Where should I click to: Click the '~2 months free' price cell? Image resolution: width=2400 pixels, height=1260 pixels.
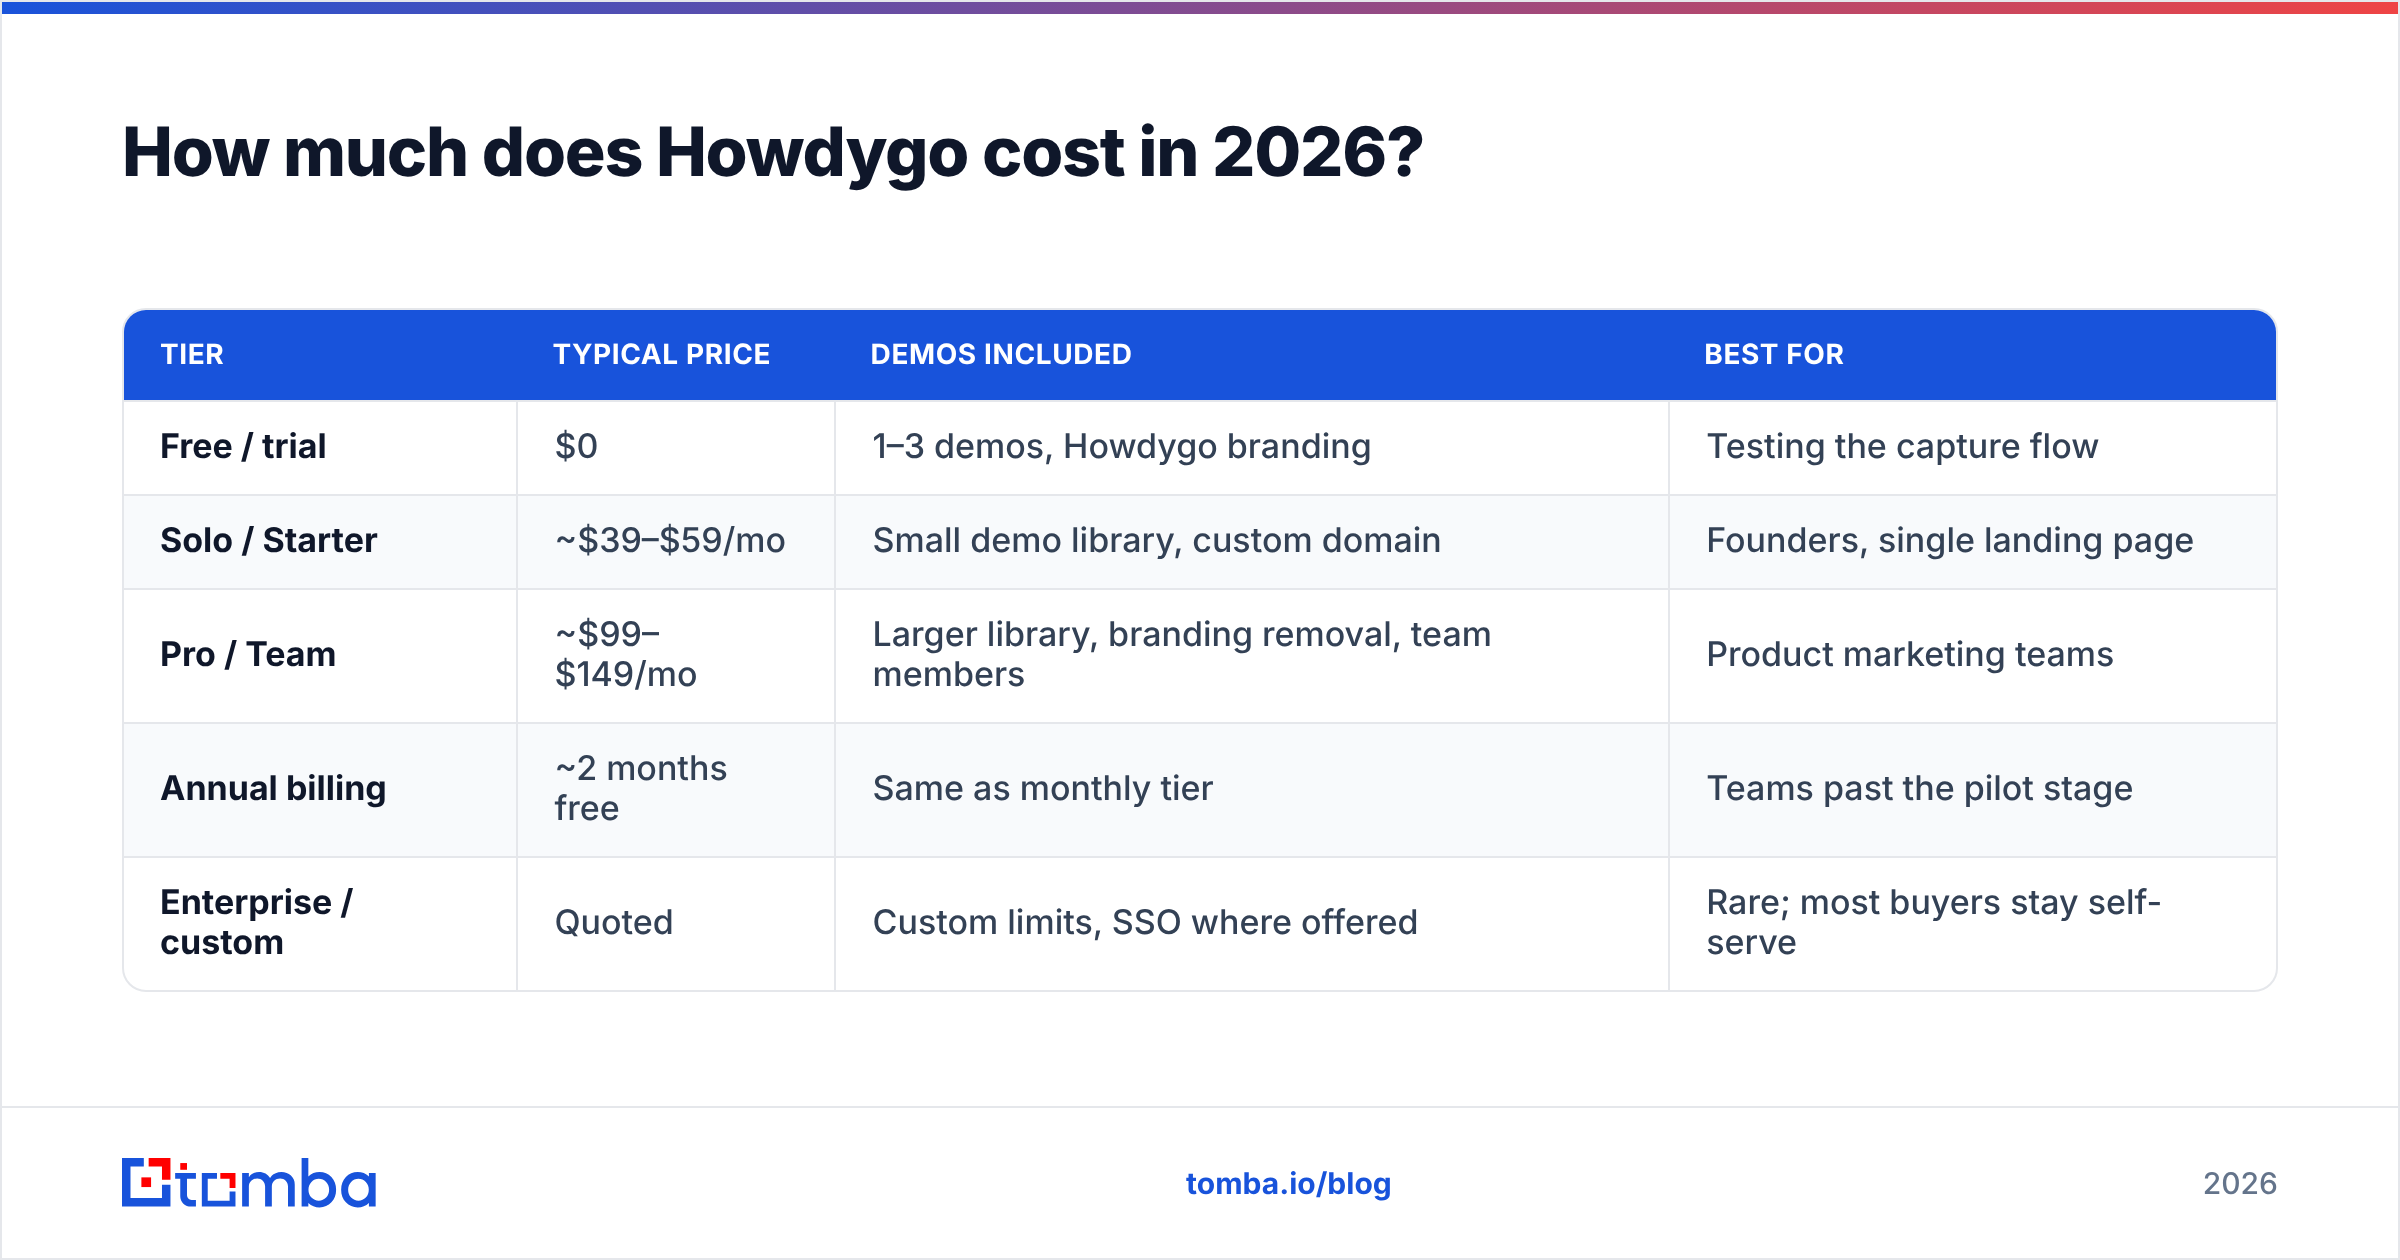[676, 789]
